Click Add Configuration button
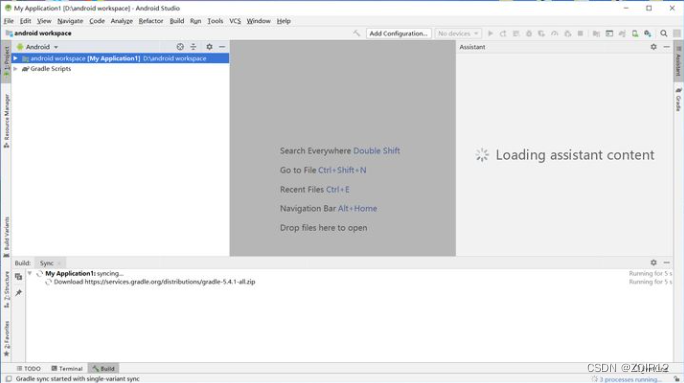Image resolution: width=684 pixels, height=383 pixels. 398,34
